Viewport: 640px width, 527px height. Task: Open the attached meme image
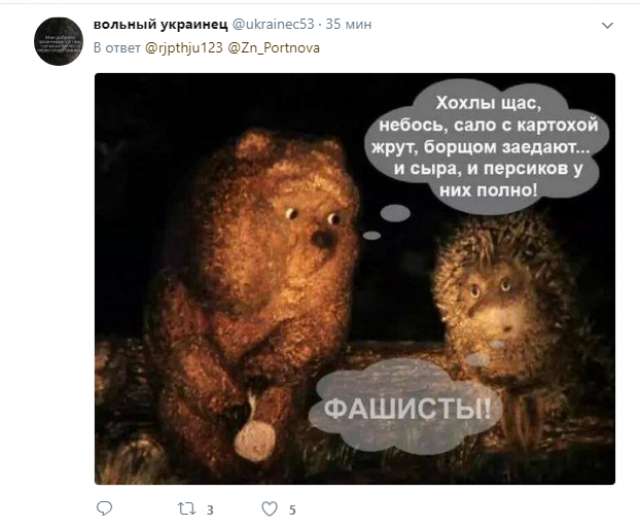pos(355,279)
